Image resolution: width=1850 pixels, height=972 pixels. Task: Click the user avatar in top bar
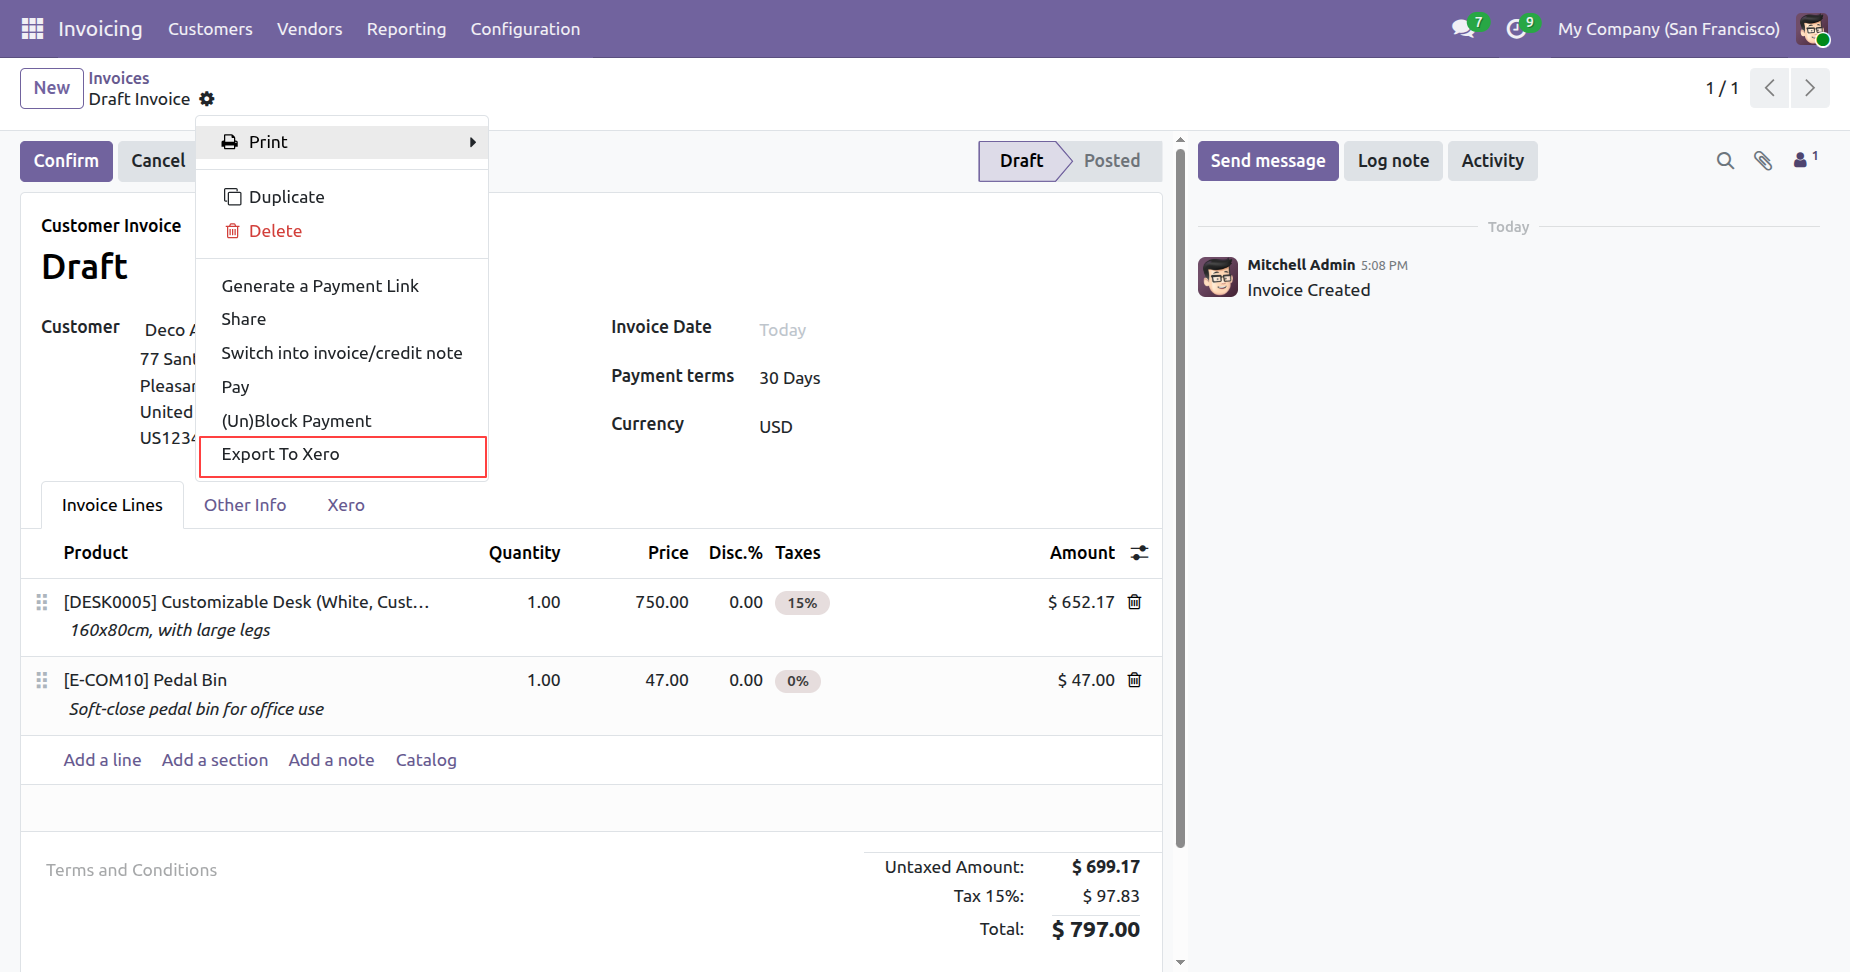click(1812, 29)
